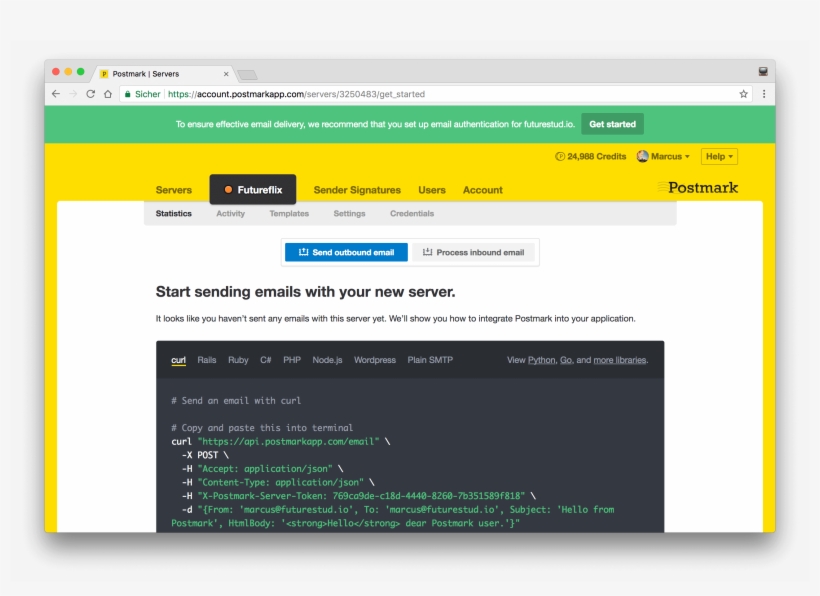
Task: Click the Send outbound email button
Action: point(345,252)
